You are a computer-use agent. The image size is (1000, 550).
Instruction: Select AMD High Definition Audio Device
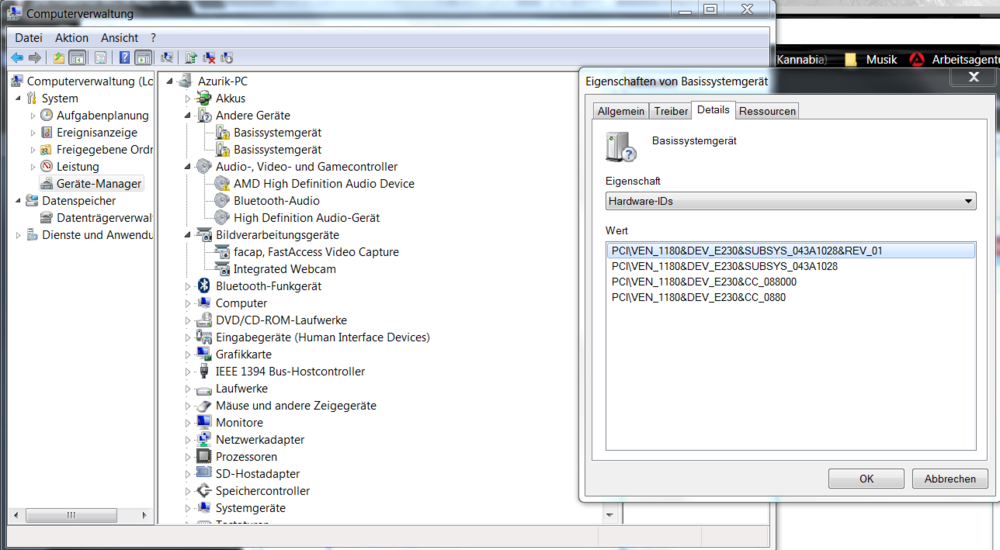click(323, 184)
